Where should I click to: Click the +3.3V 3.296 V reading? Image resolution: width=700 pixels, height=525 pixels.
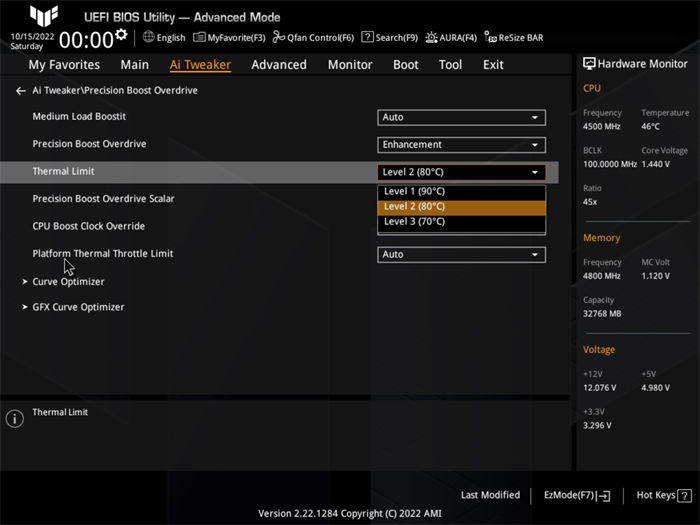(x=597, y=426)
